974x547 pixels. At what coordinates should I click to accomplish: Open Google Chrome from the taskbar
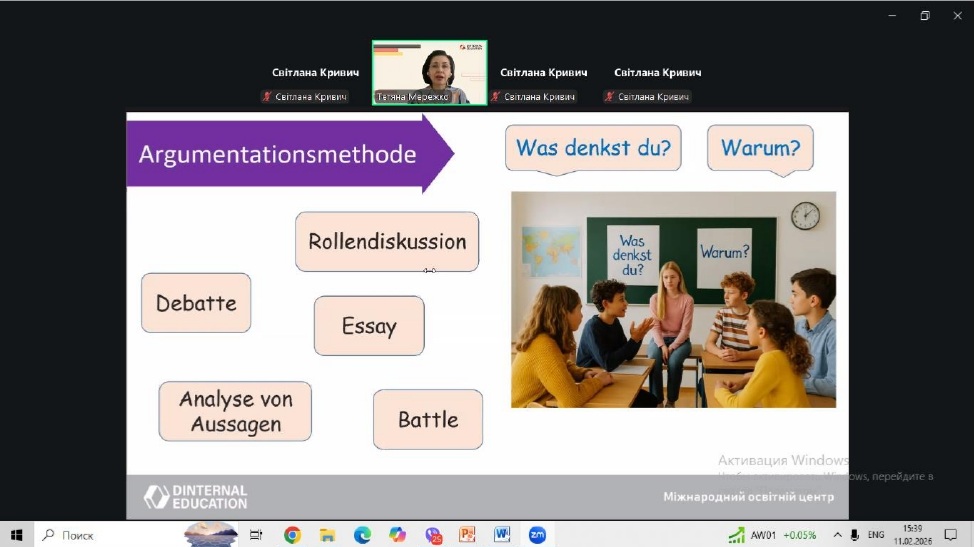tap(292, 535)
